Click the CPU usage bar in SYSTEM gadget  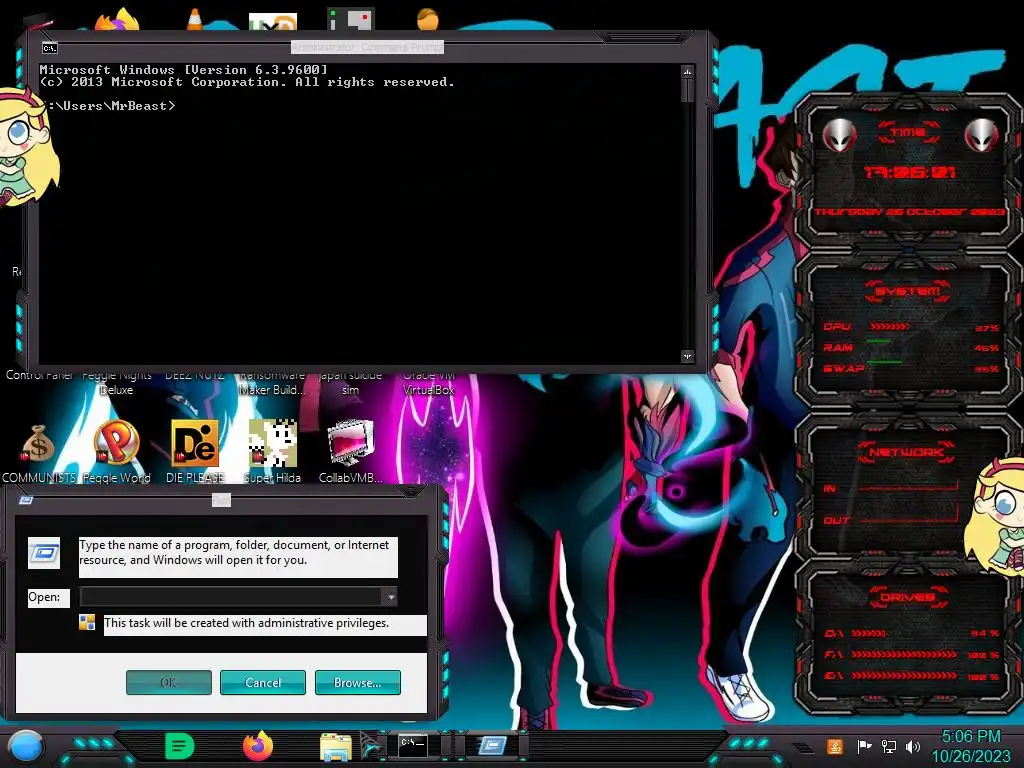click(x=889, y=327)
